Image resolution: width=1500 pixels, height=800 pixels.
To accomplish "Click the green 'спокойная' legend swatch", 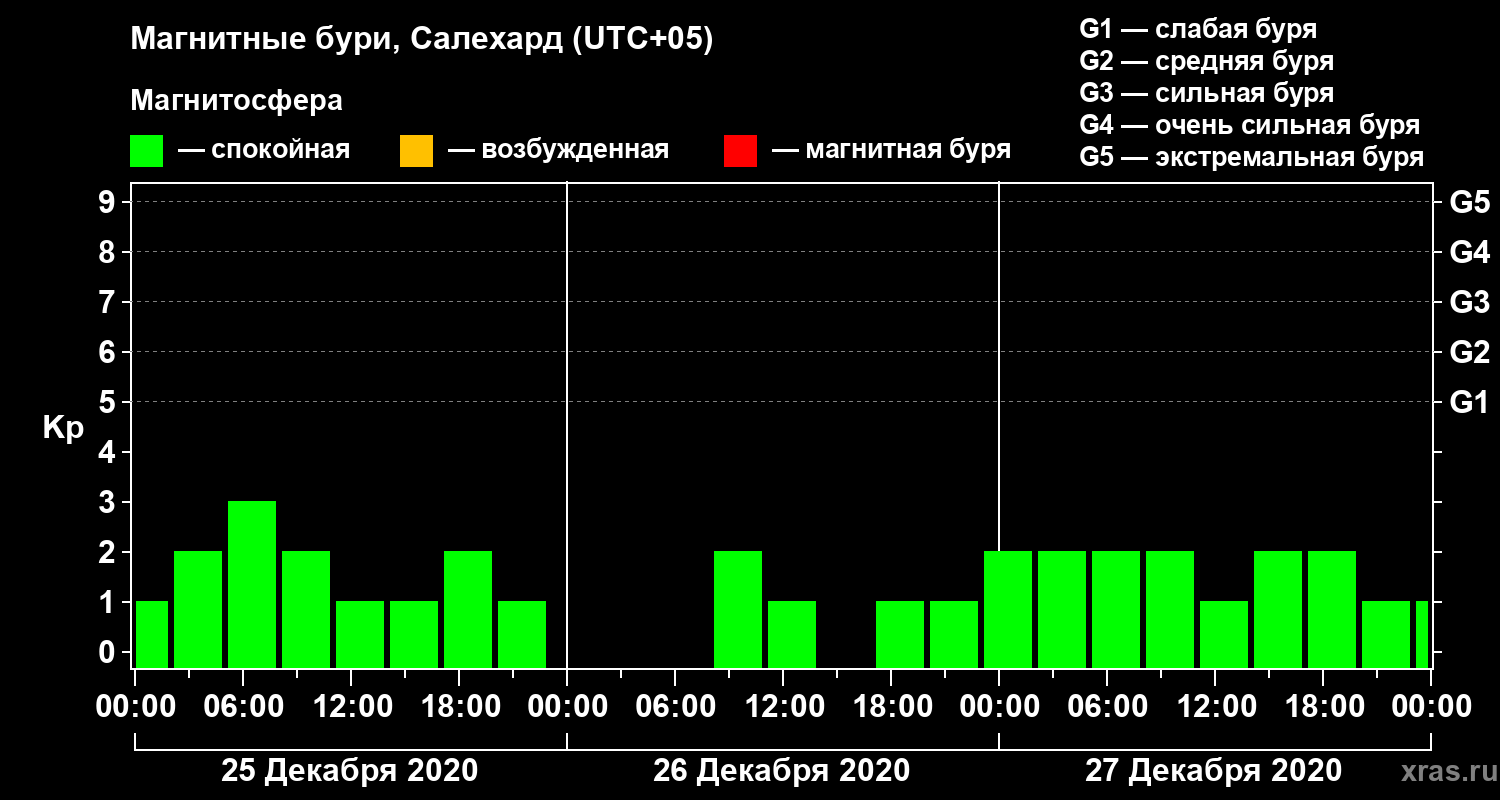I will (147, 150).
